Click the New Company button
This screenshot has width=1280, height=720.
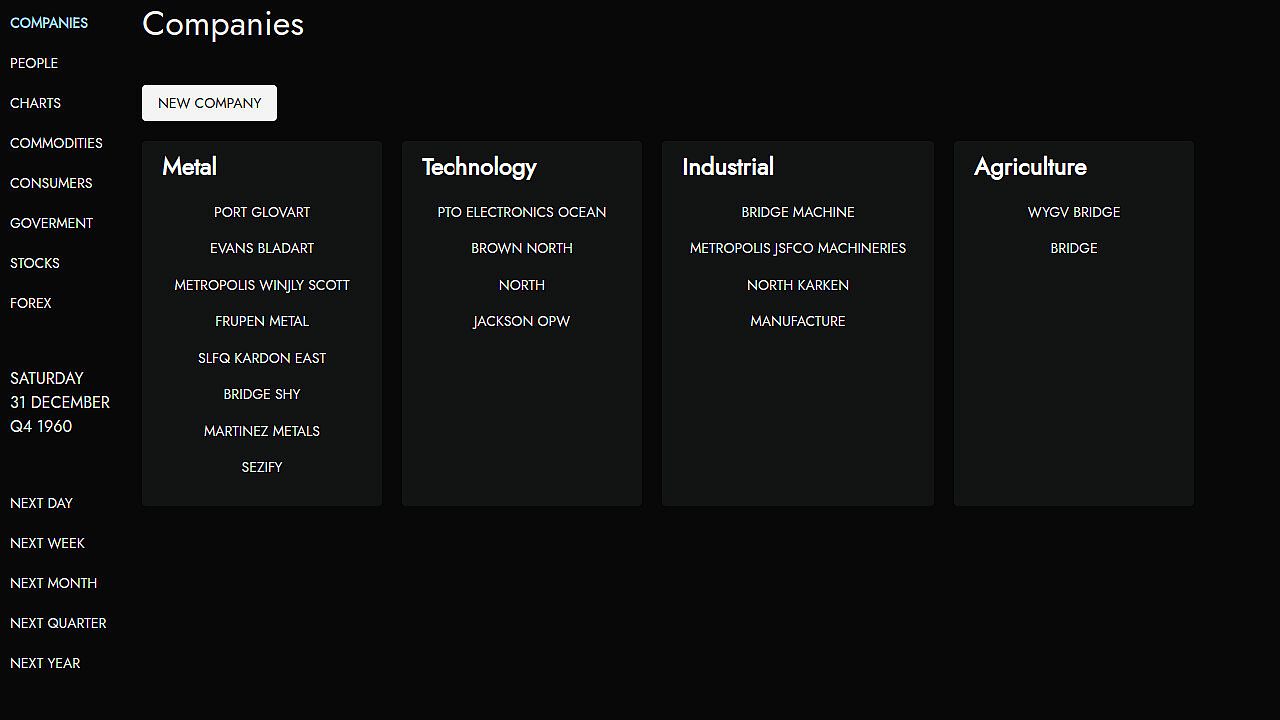pos(209,103)
